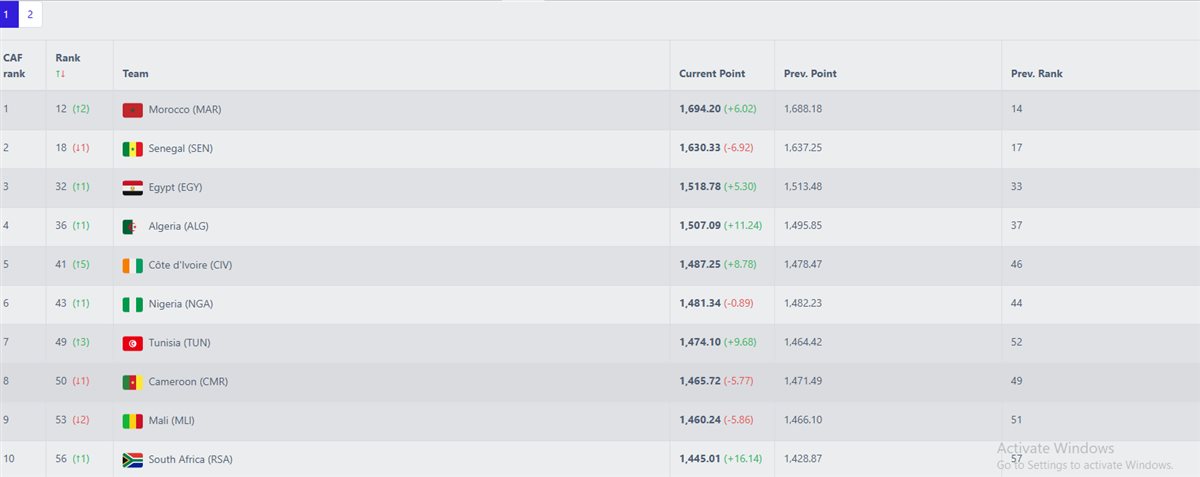Image resolution: width=1200 pixels, height=477 pixels.
Task: Click the Cameroon flag icon
Action: (132, 382)
